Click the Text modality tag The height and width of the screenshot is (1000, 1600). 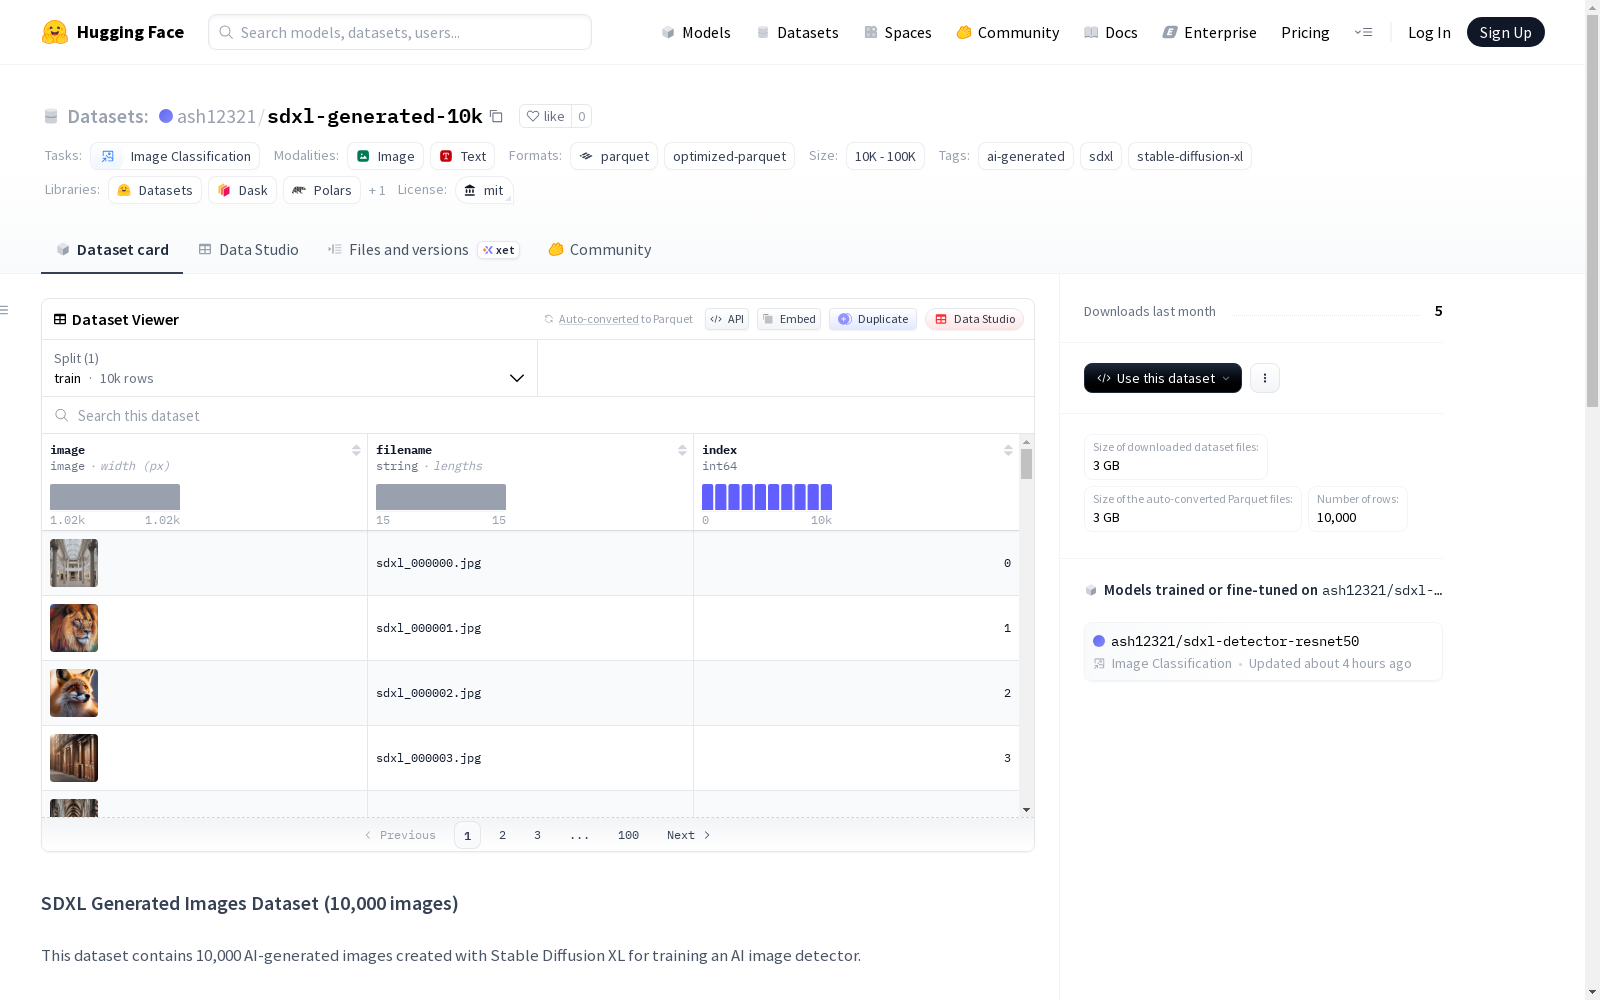tap(462, 156)
